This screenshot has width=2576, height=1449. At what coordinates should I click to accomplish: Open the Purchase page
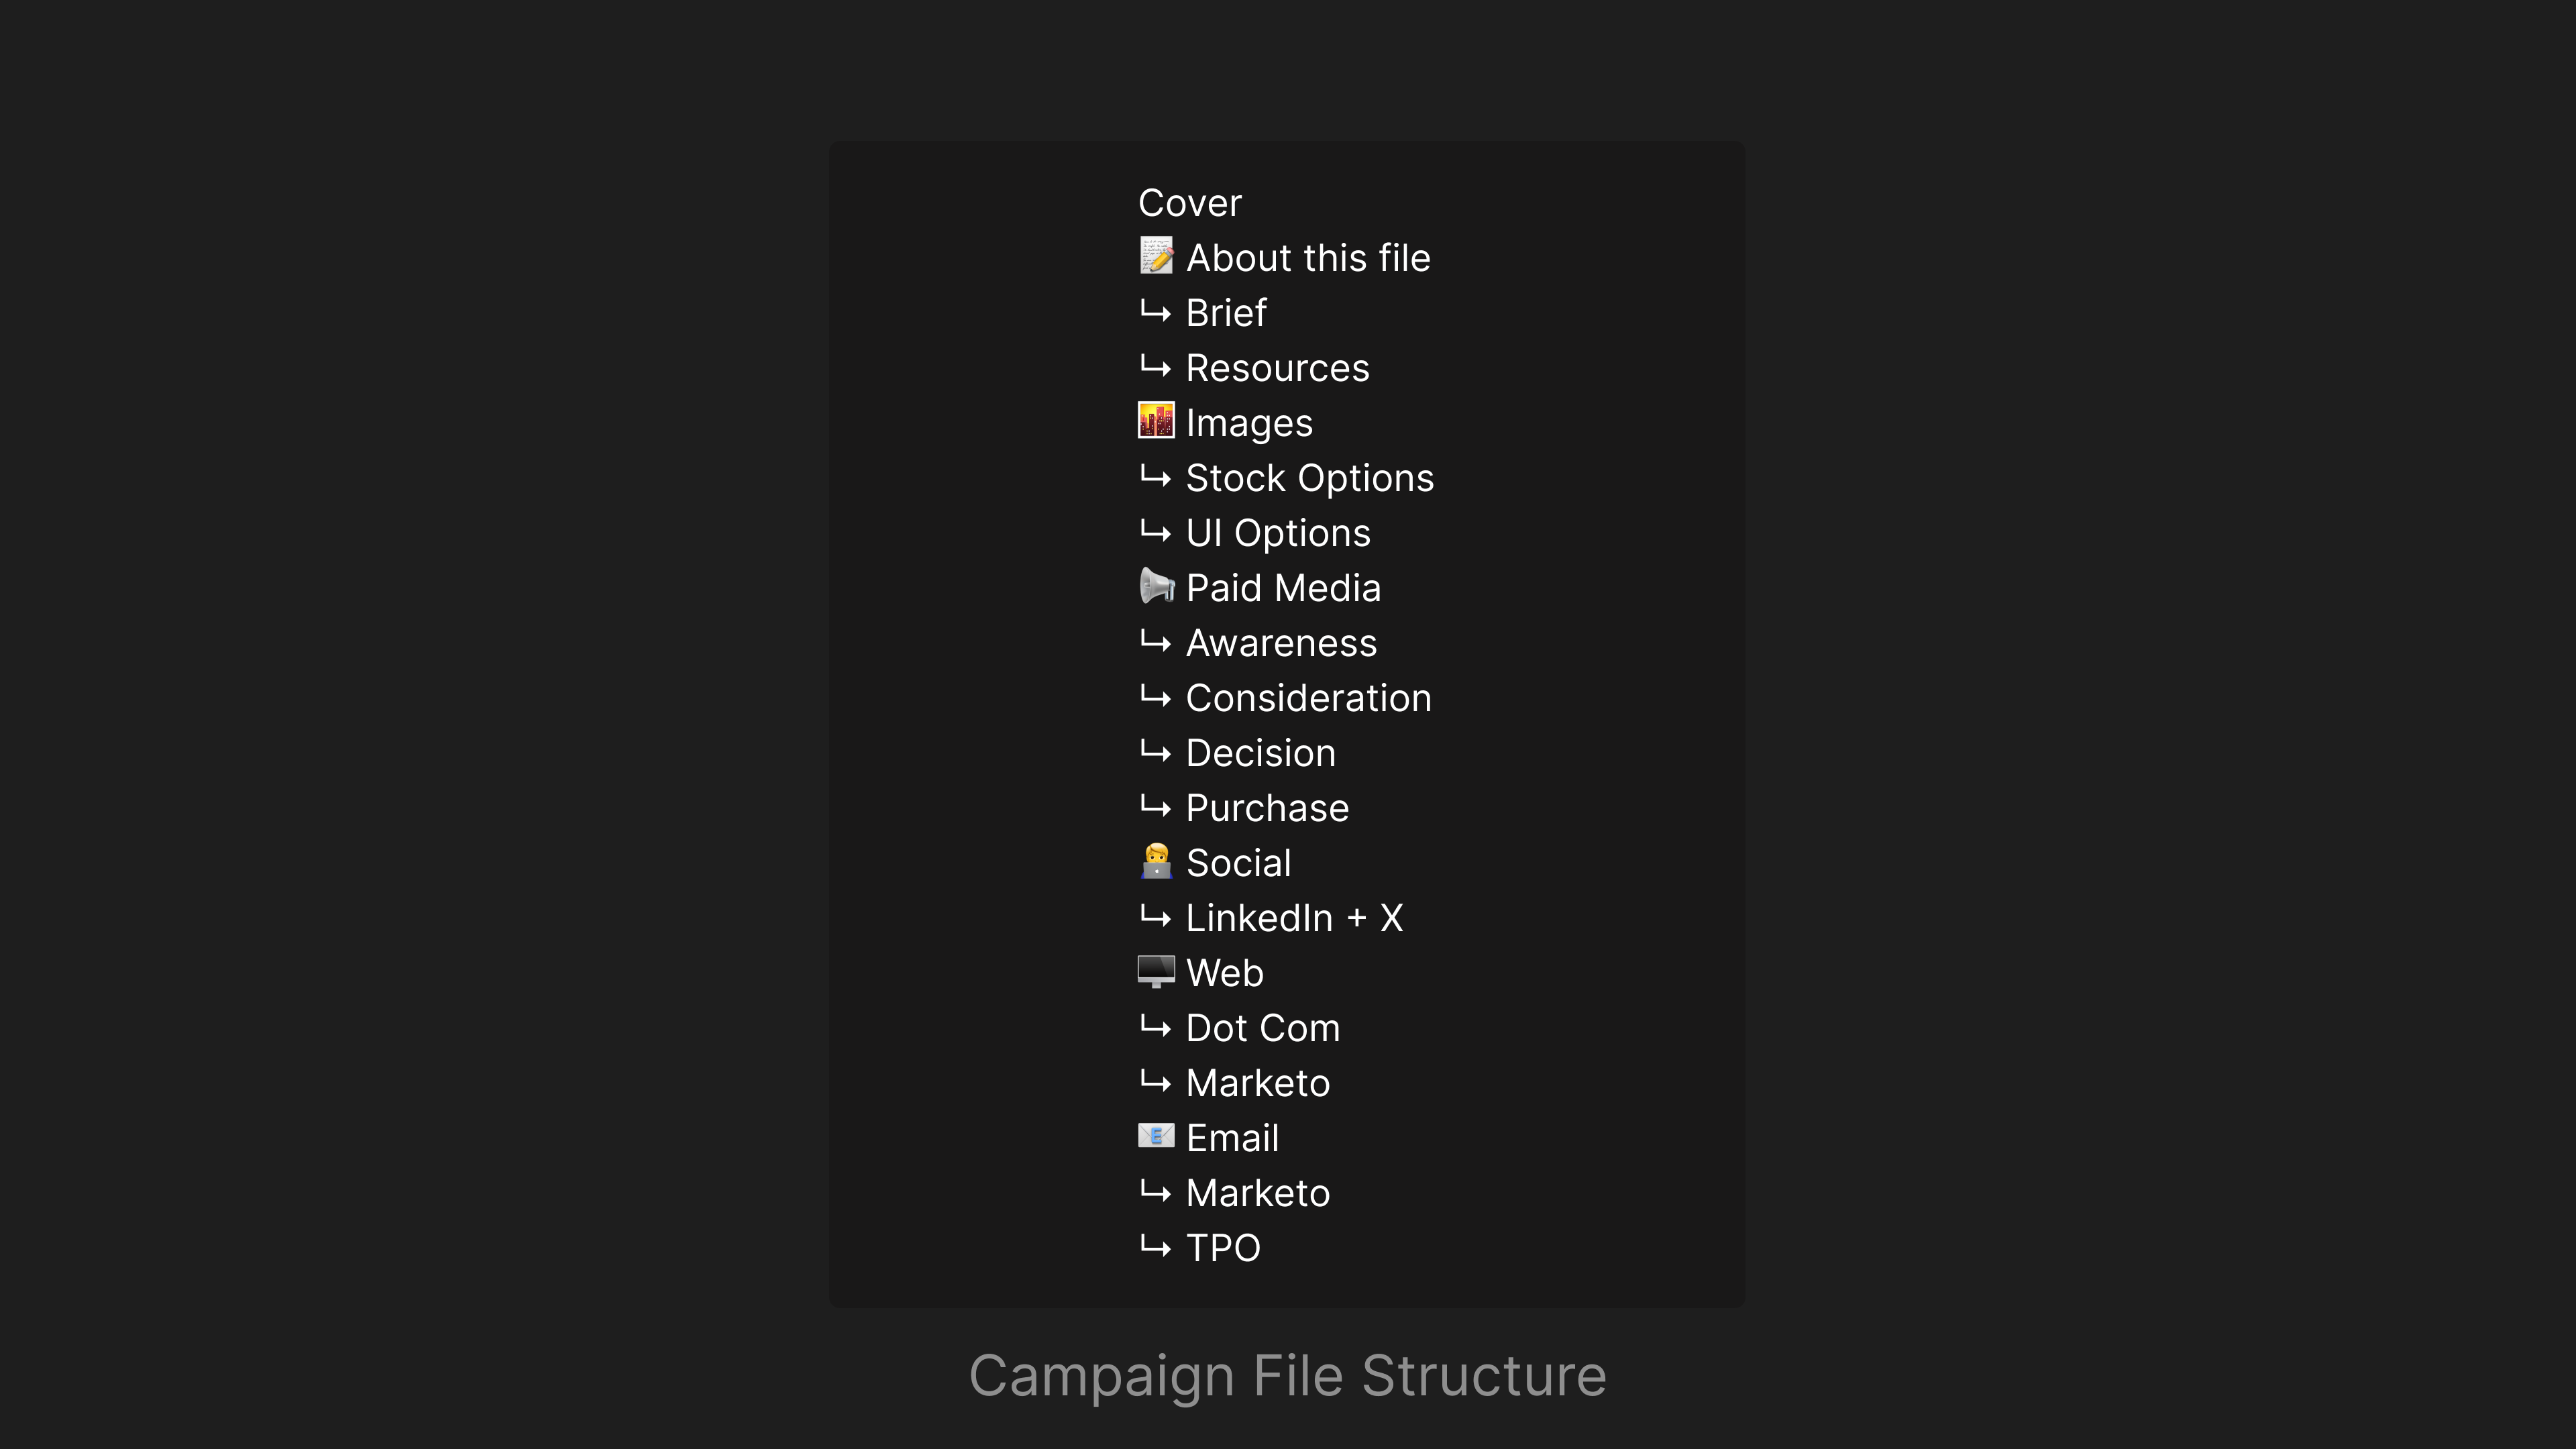pyautogui.click(x=1267, y=808)
